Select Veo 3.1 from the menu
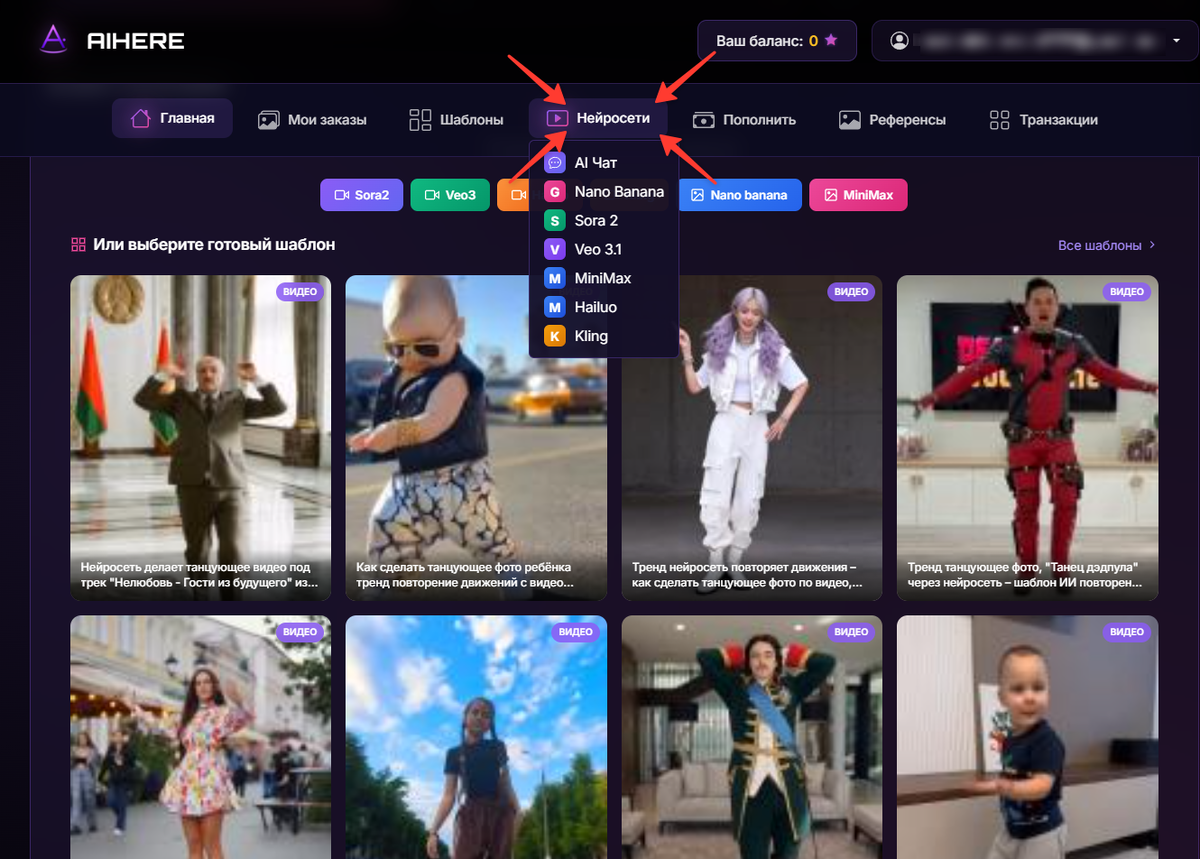The height and width of the screenshot is (859, 1200). point(604,250)
